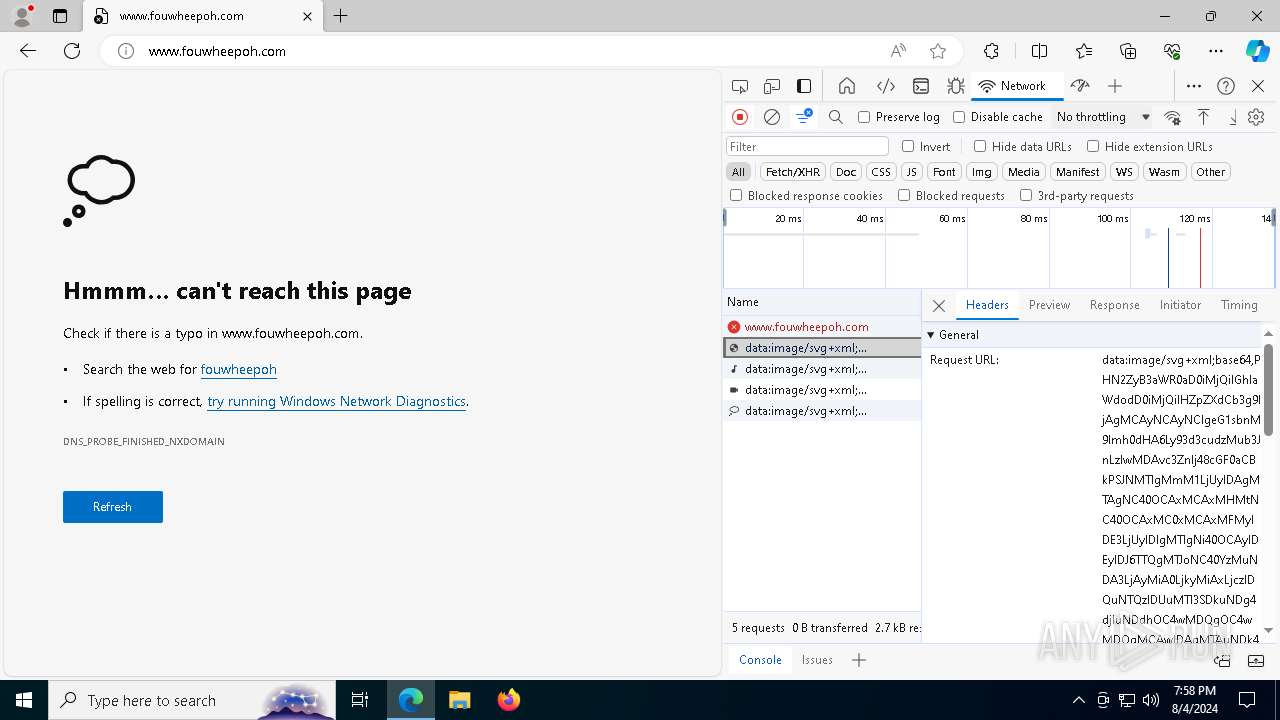Check Hide extension URLs
The width and height of the screenshot is (1280, 720).
click(1093, 146)
